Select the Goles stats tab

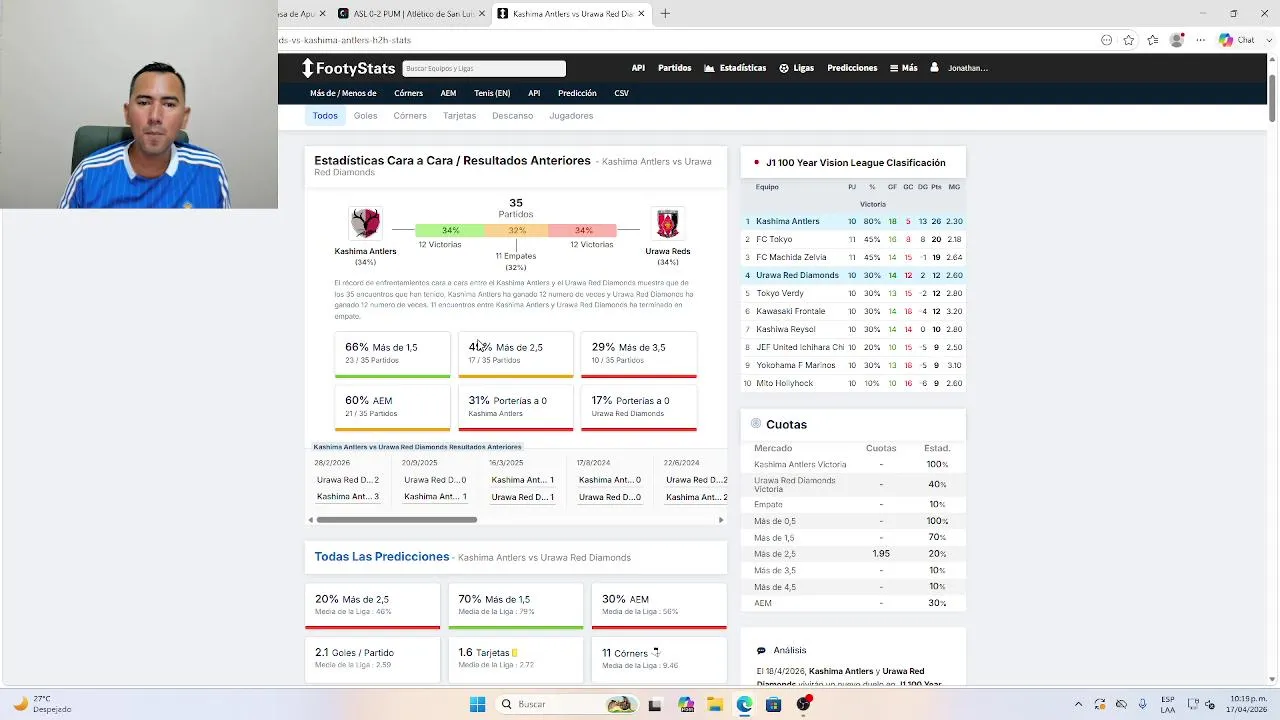coord(365,115)
